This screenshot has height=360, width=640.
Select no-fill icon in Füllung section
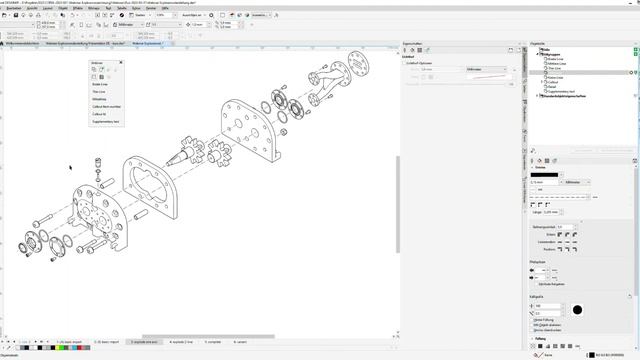[533, 346]
